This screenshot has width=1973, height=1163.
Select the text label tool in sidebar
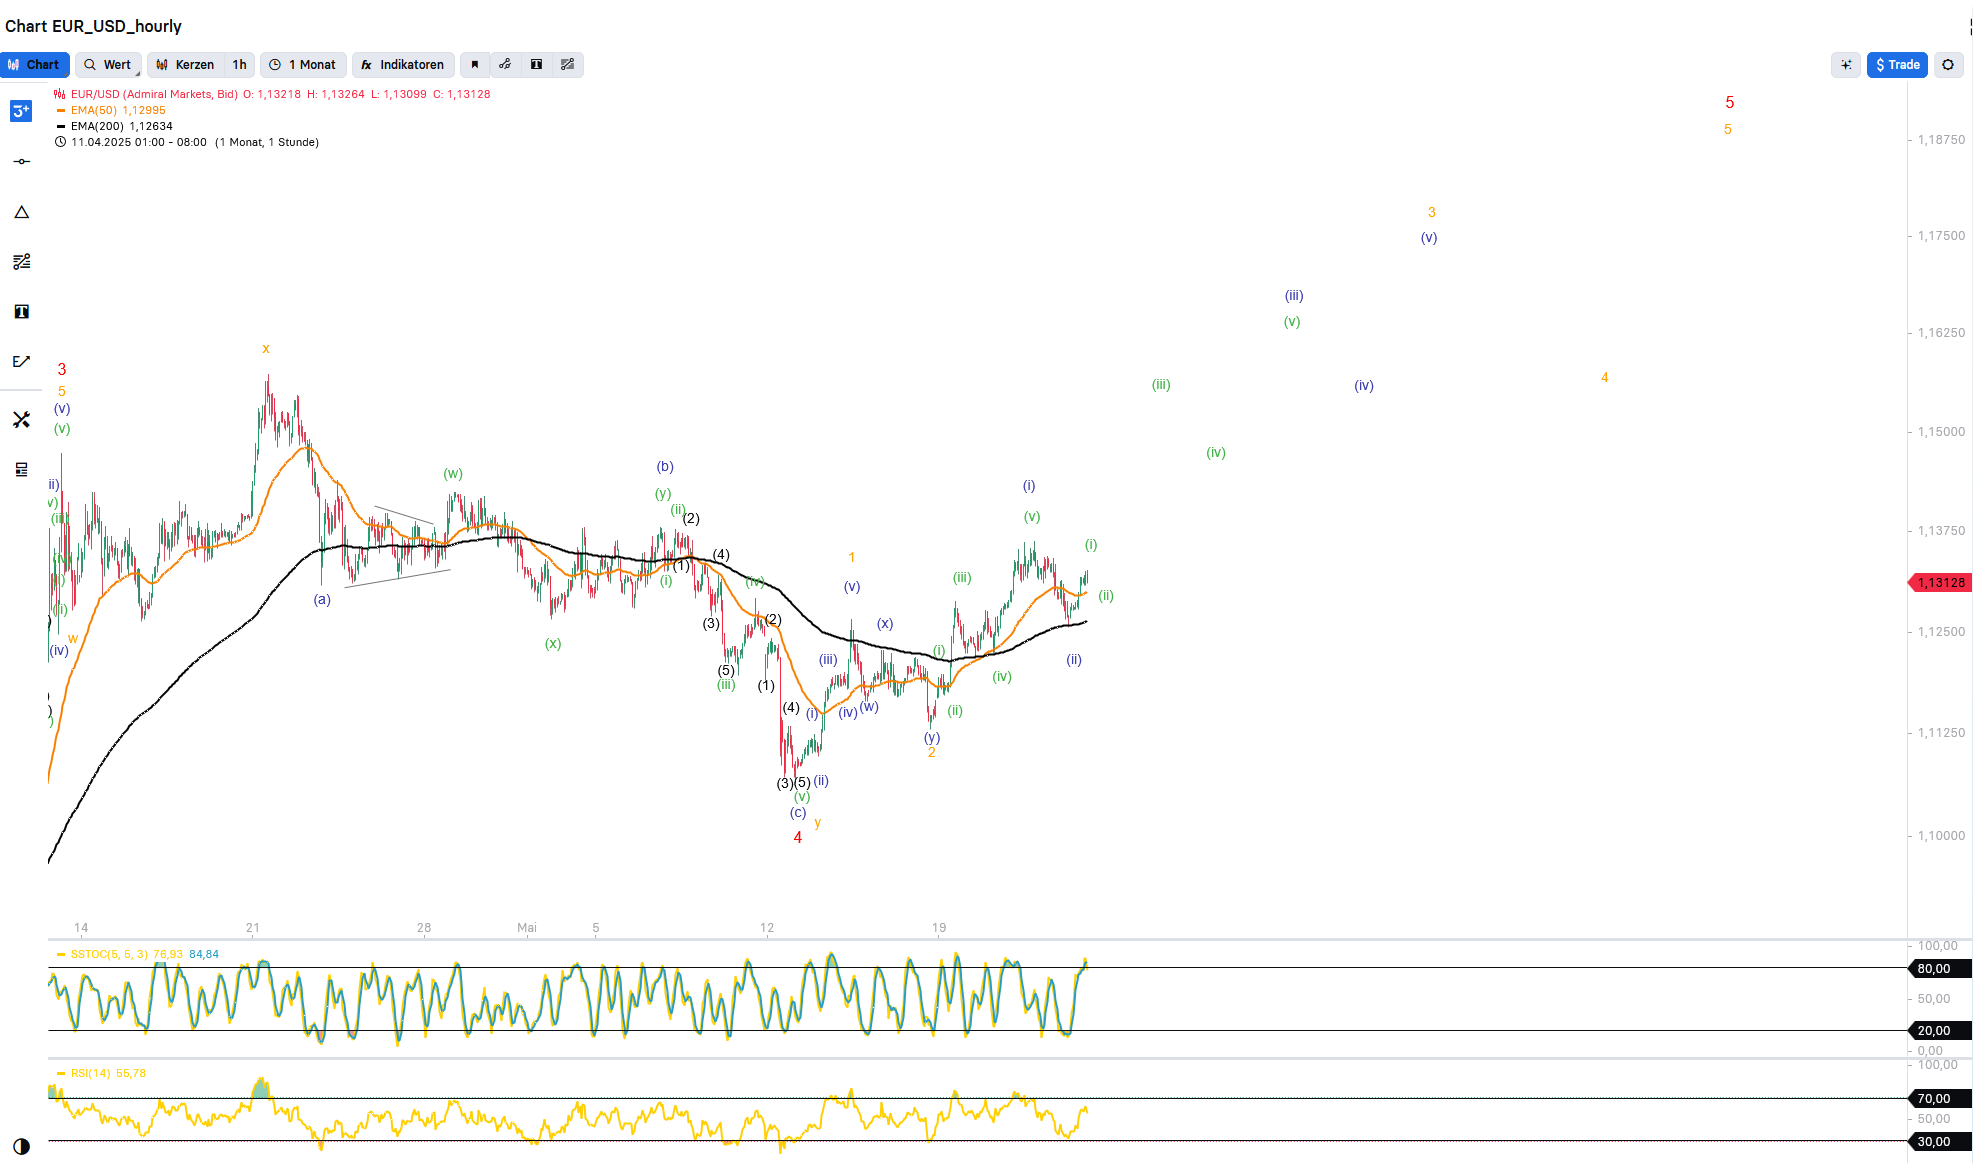click(x=21, y=312)
